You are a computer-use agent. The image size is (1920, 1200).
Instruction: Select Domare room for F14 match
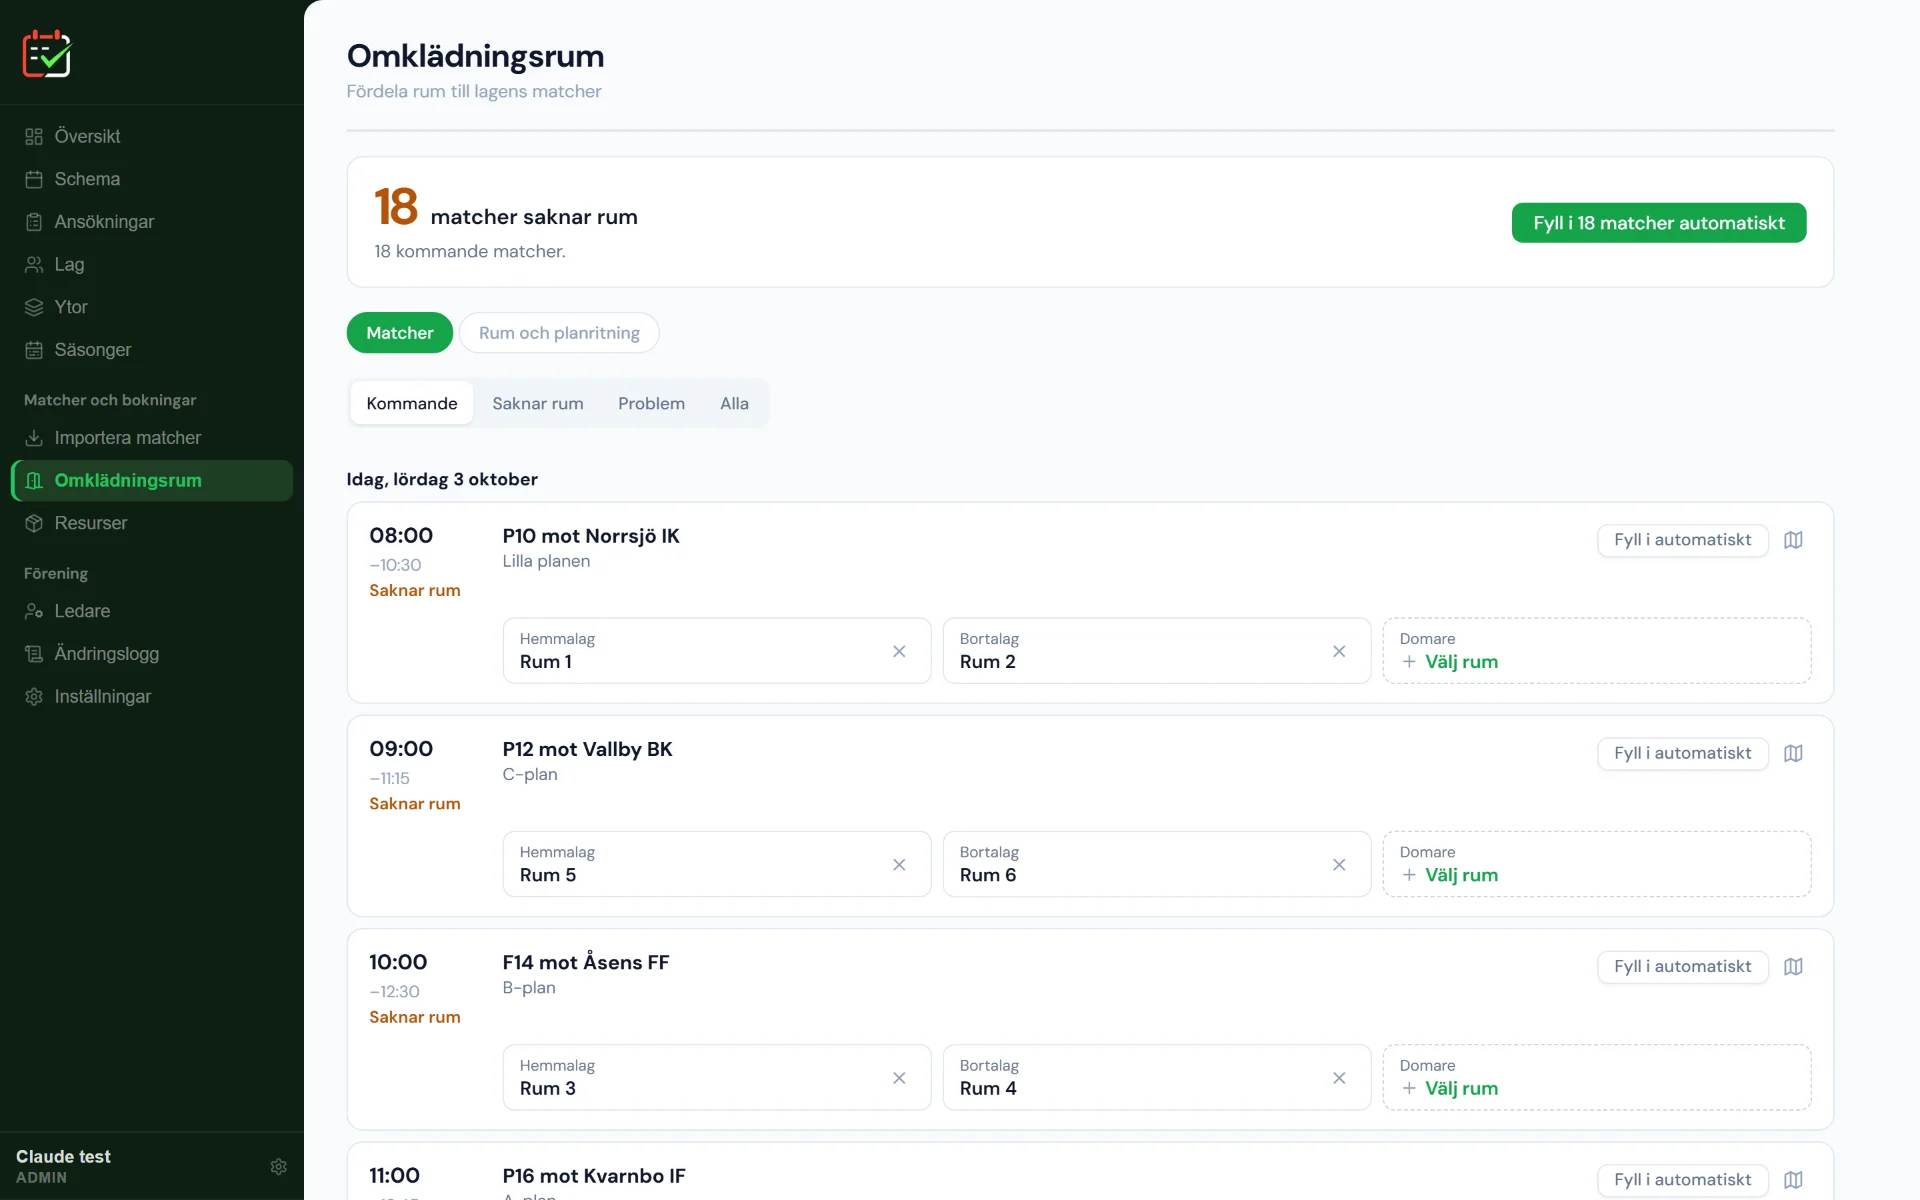coord(1597,1078)
